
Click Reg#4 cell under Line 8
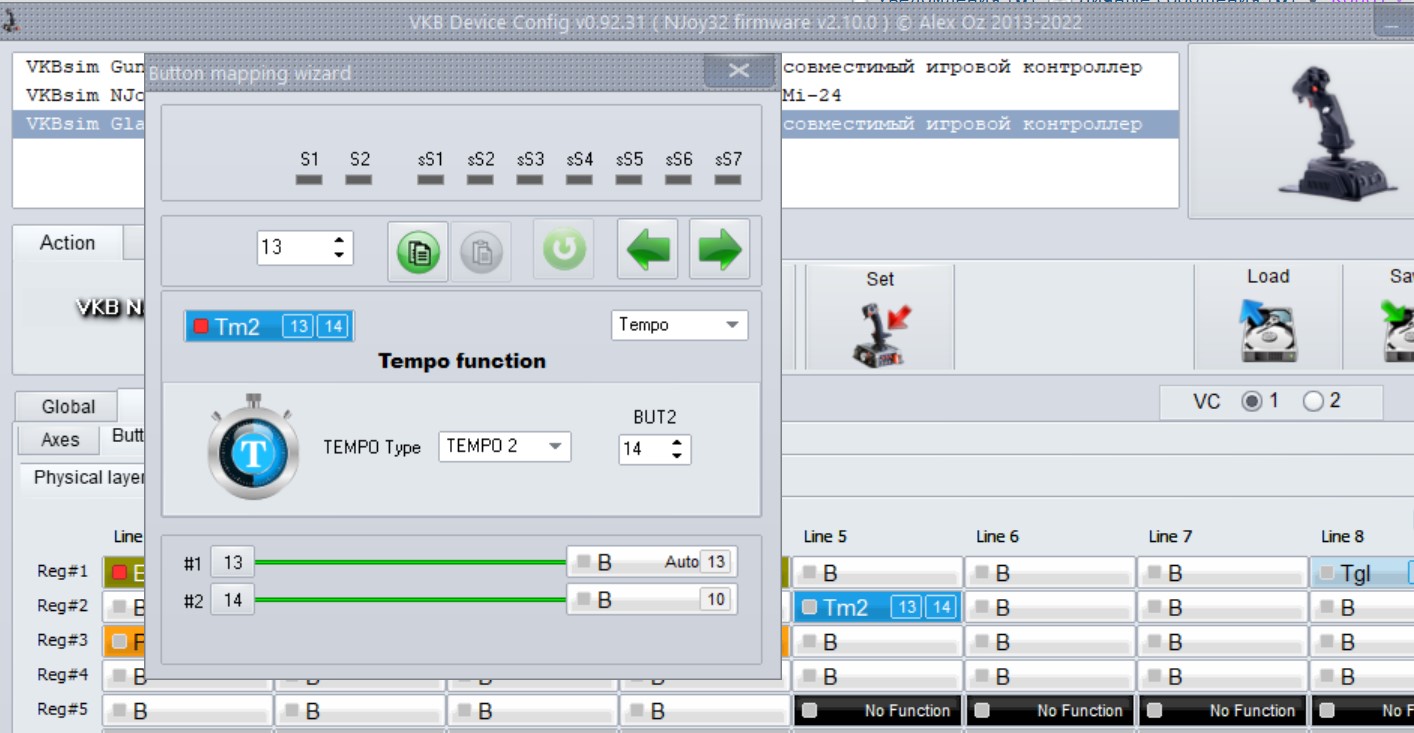[x=1362, y=676]
